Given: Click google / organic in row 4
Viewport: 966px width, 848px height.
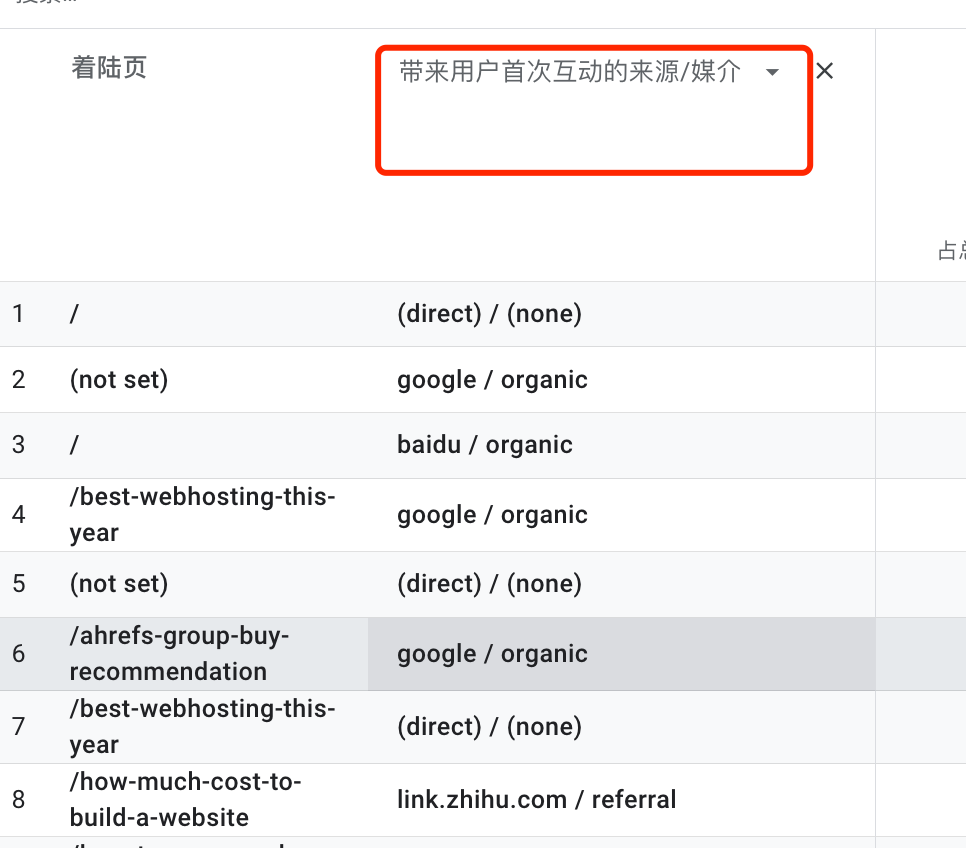Looking at the screenshot, I should coord(492,515).
